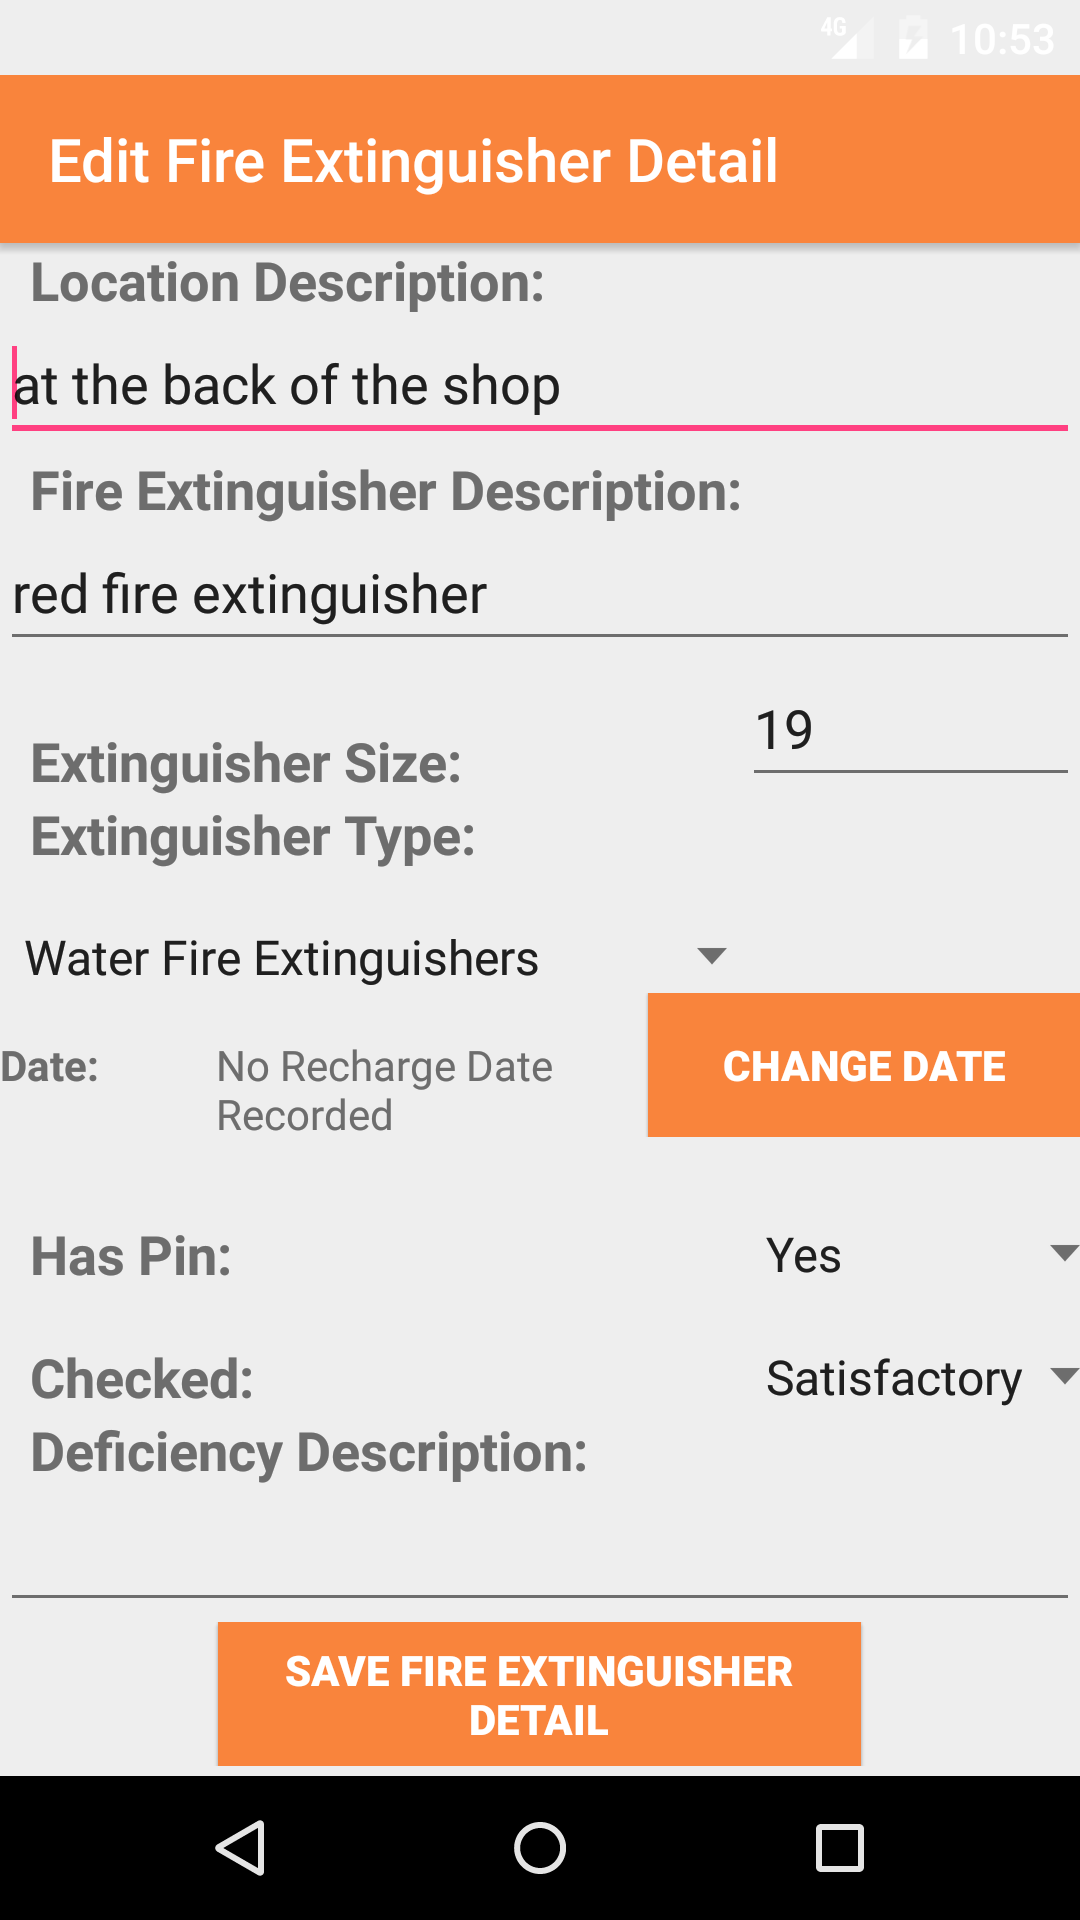This screenshot has height=1920, width=1080.
Task: Tap the 10:53 clock in status bar
Action: [x=1002, y=40]
